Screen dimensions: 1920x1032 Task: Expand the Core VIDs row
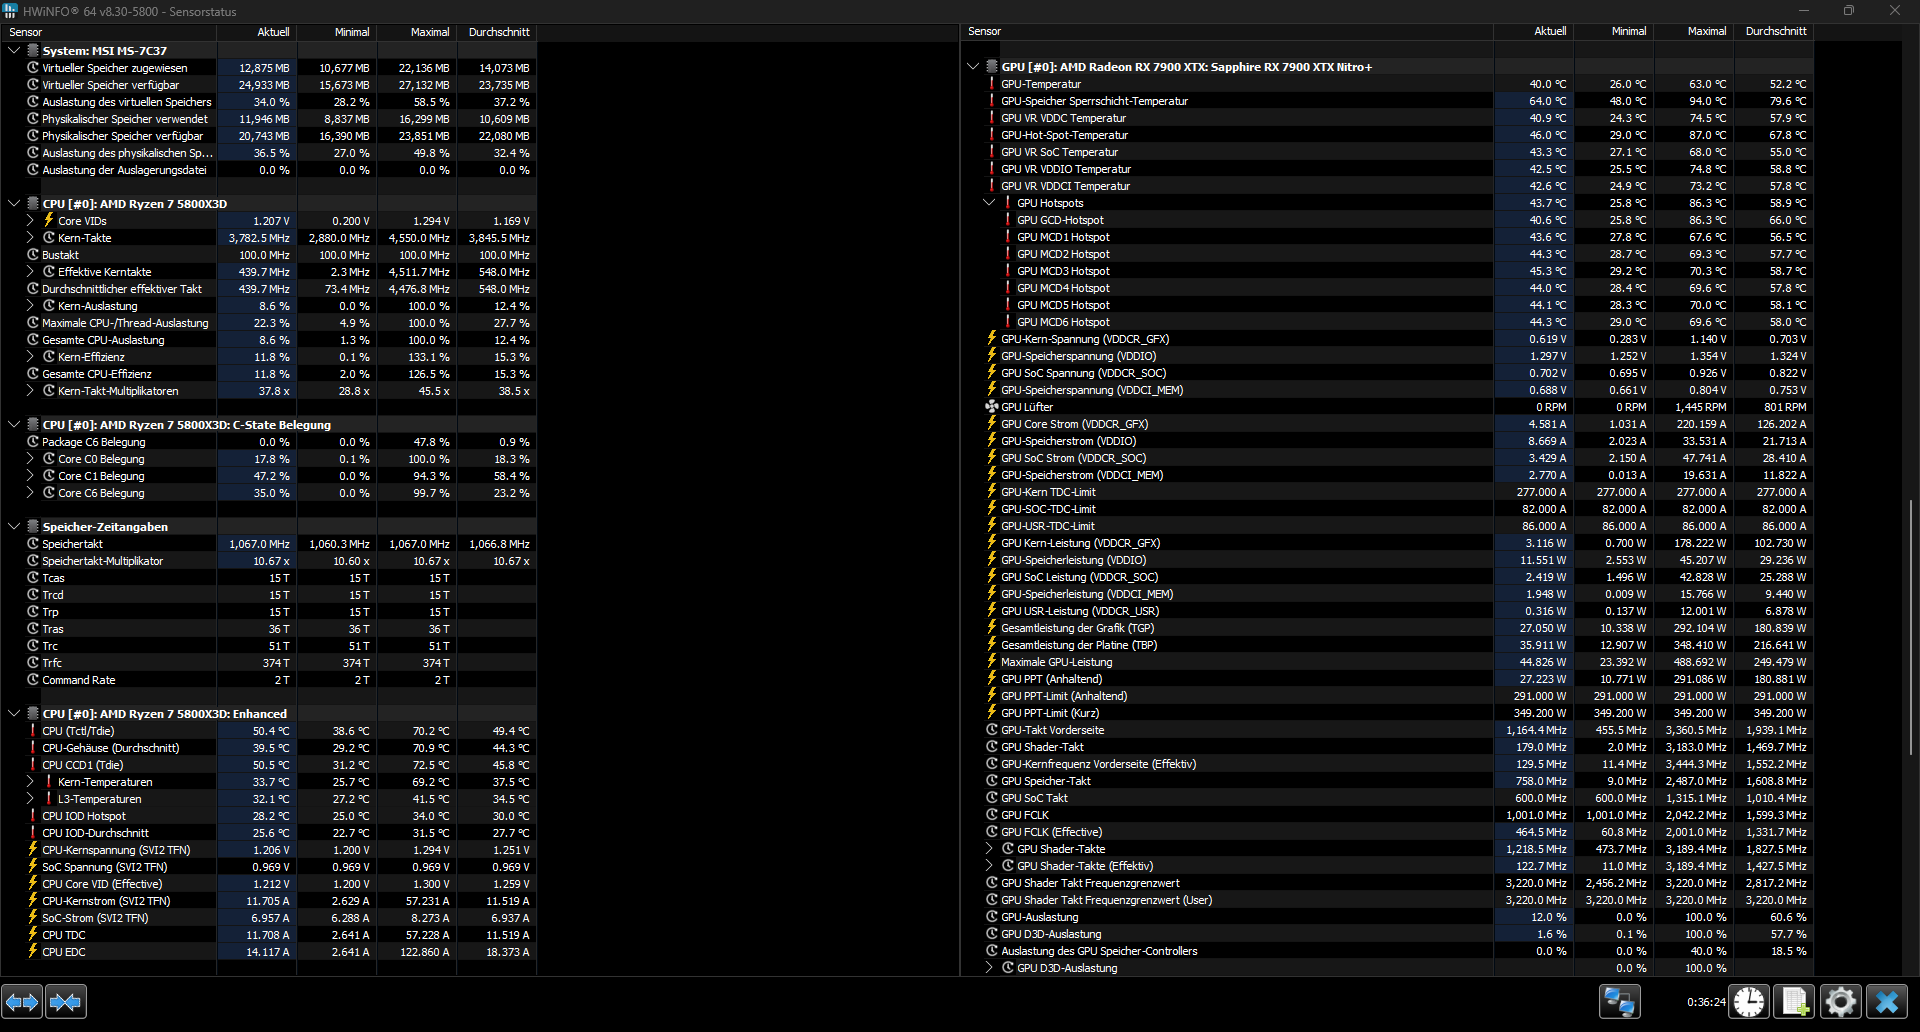30,221
